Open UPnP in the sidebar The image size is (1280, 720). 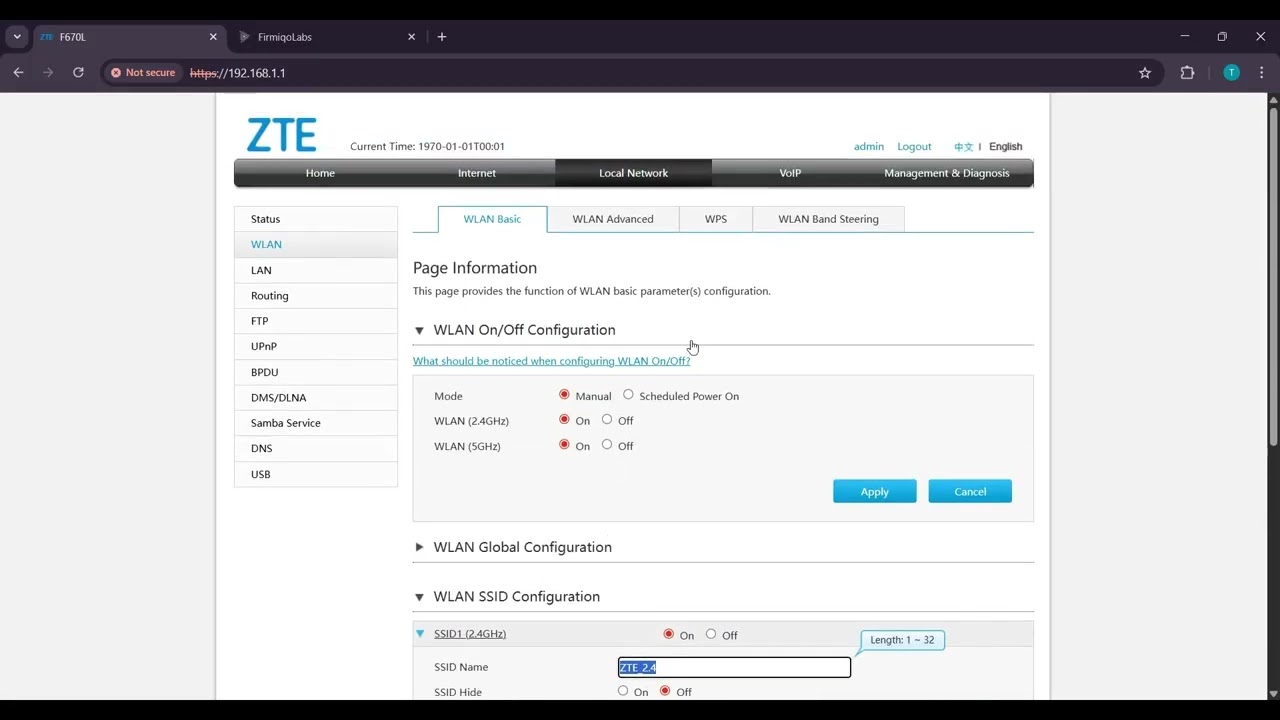tap(316, 346)
